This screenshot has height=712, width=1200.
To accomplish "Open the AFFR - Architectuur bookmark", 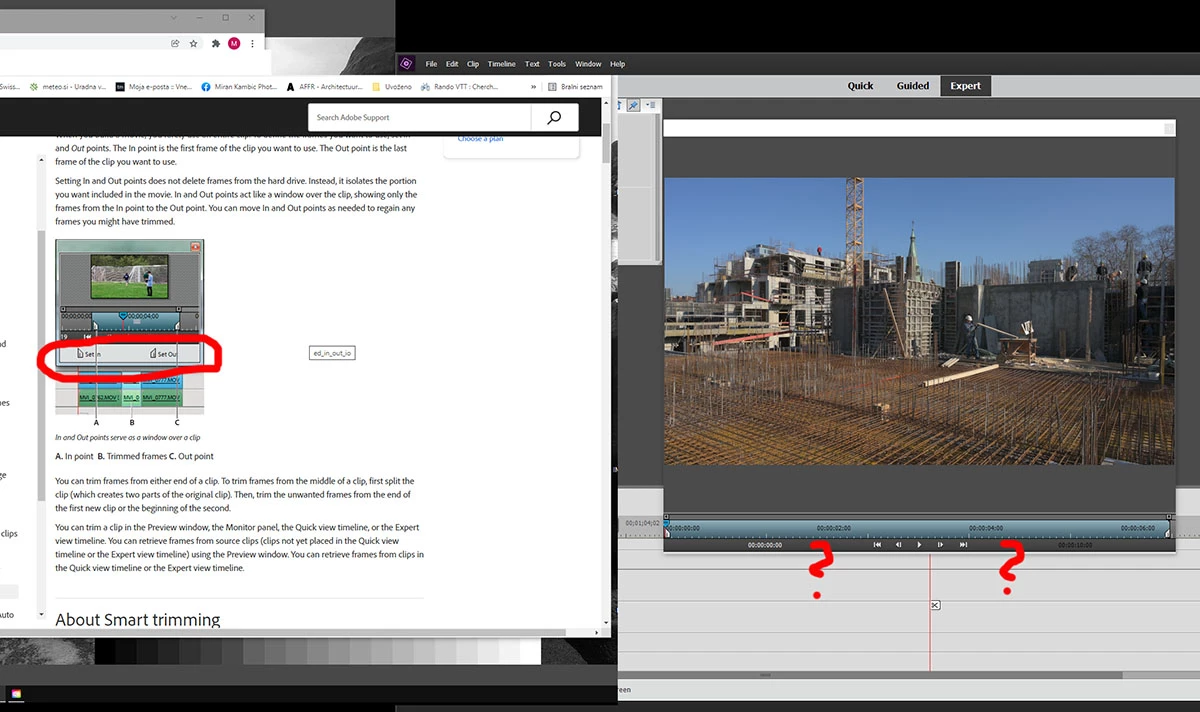I will (324, 87).
